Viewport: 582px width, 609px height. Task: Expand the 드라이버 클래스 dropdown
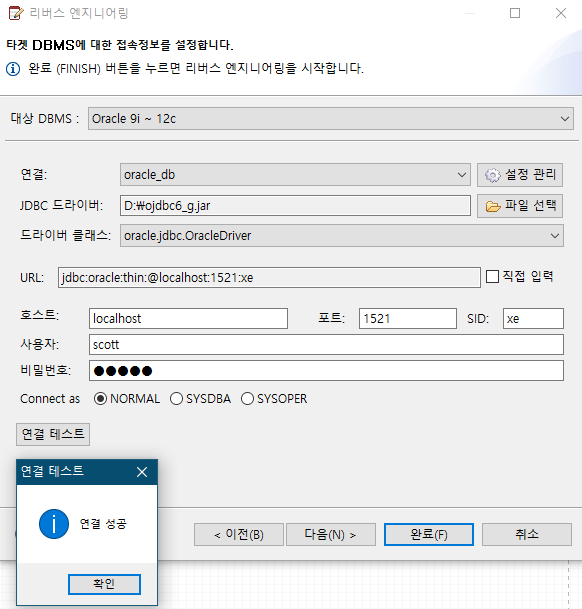click(x=342, y=236)
